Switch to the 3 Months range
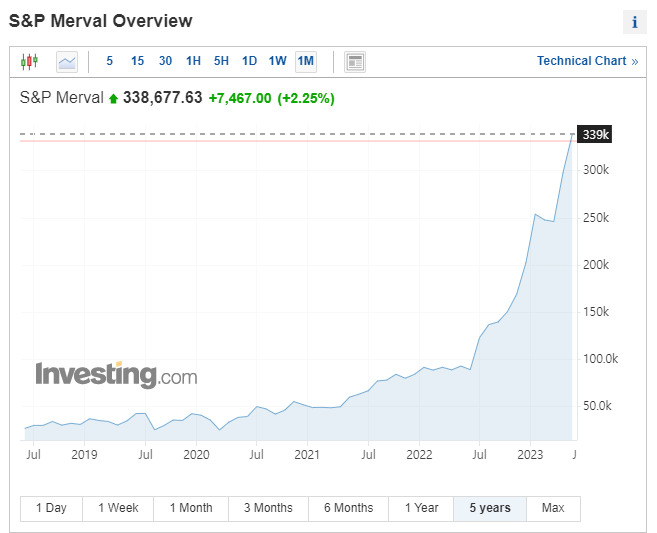Image resolution: width=657 pixels, height=533 pixels. 268,508
